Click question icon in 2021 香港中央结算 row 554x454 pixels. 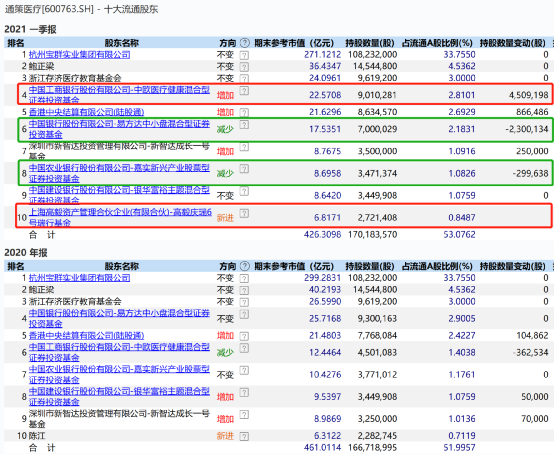(244, 113)
